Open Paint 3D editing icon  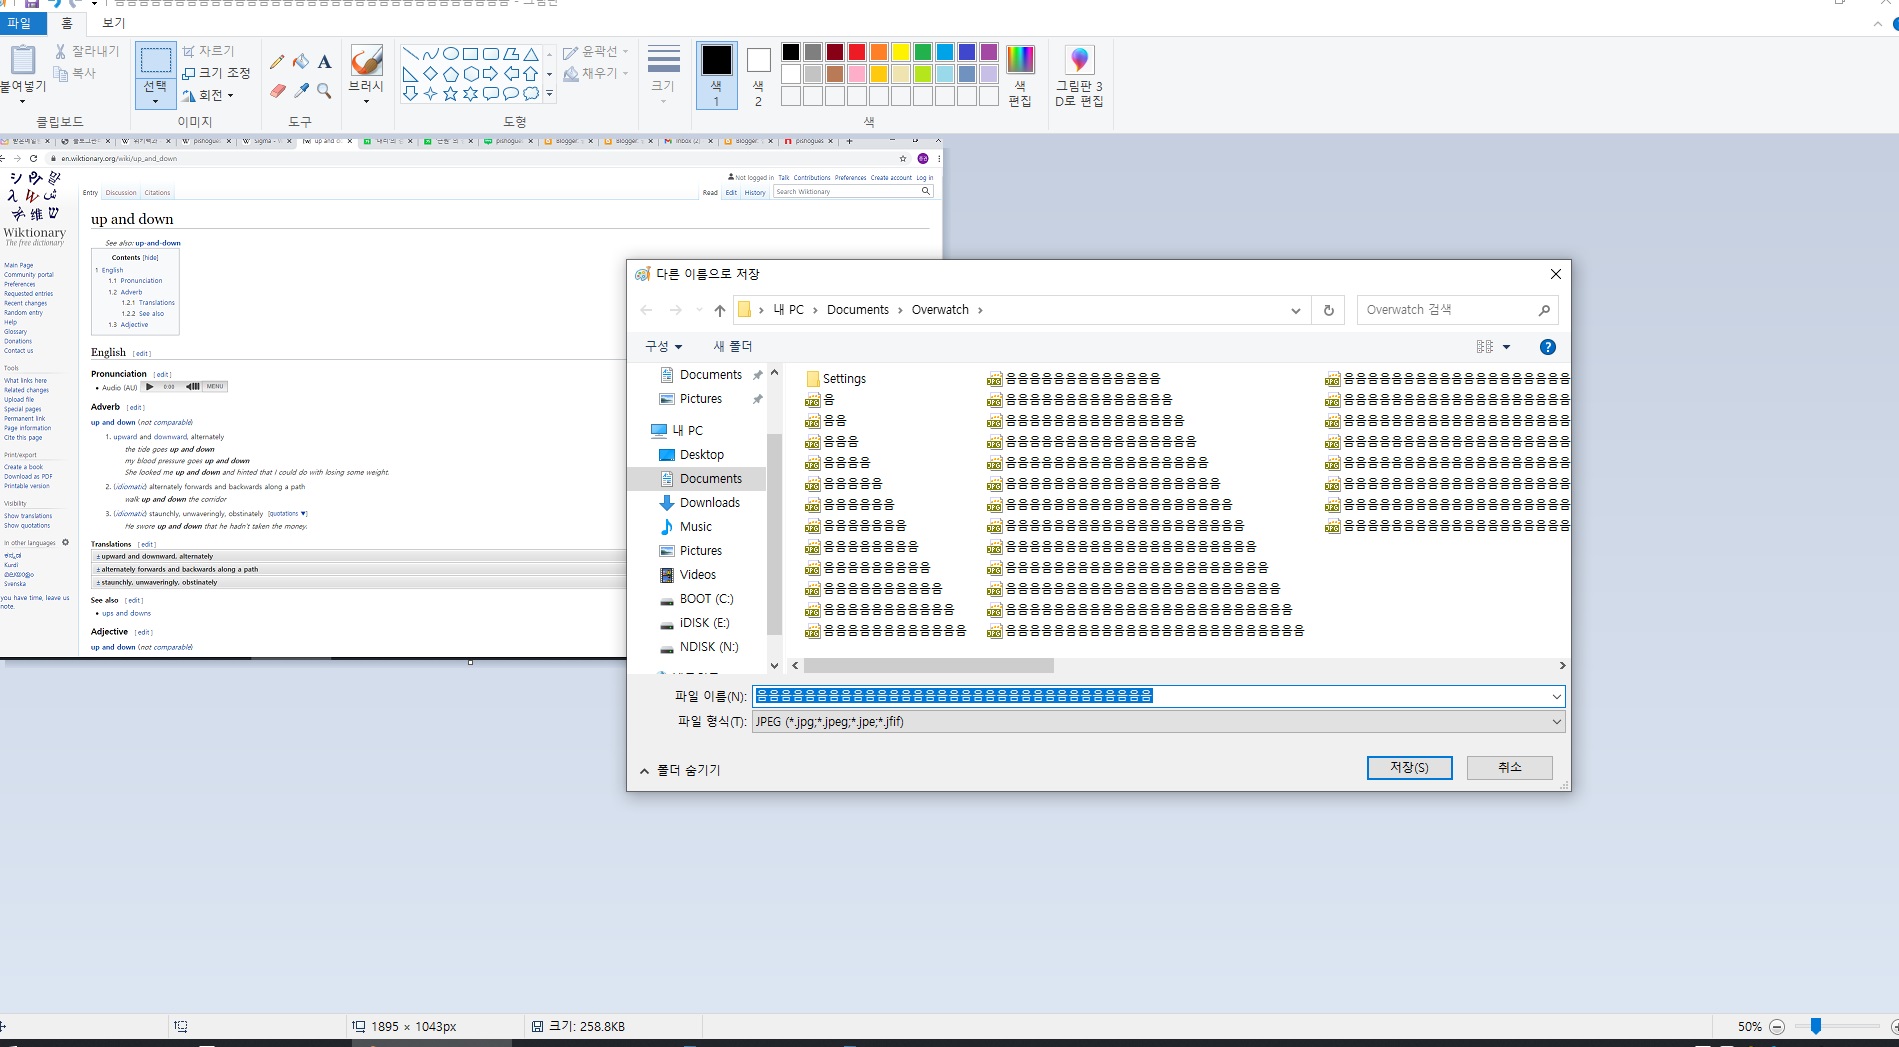pyautogui.click(x=1079, y=60)
